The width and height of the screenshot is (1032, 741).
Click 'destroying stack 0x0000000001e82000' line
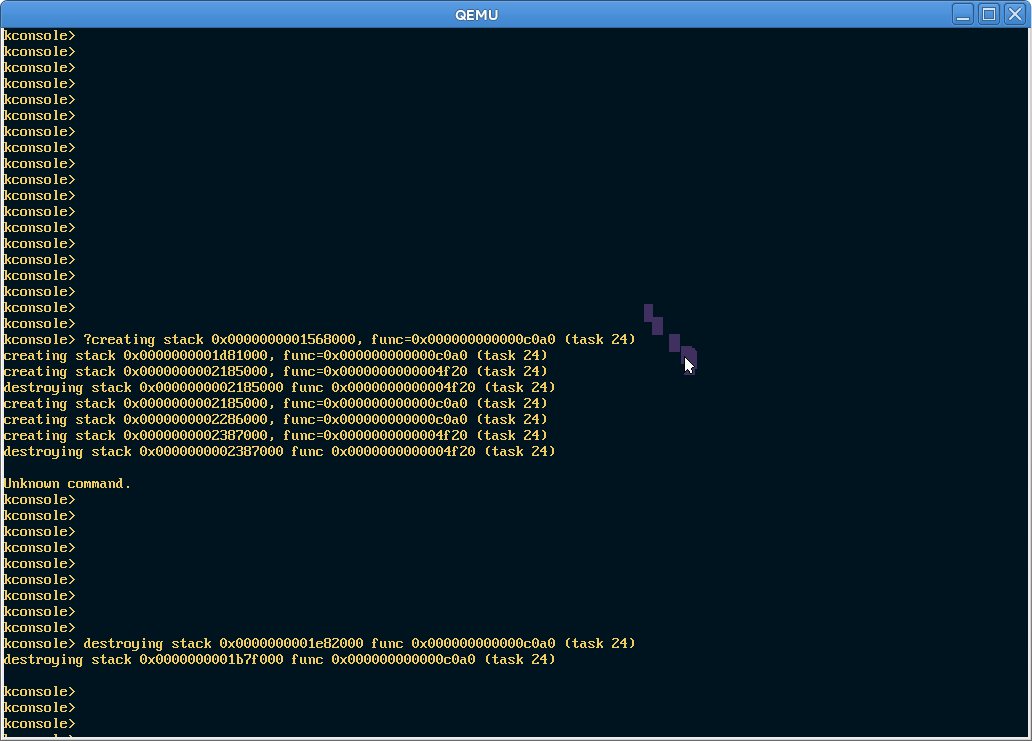tap(359, 644)
